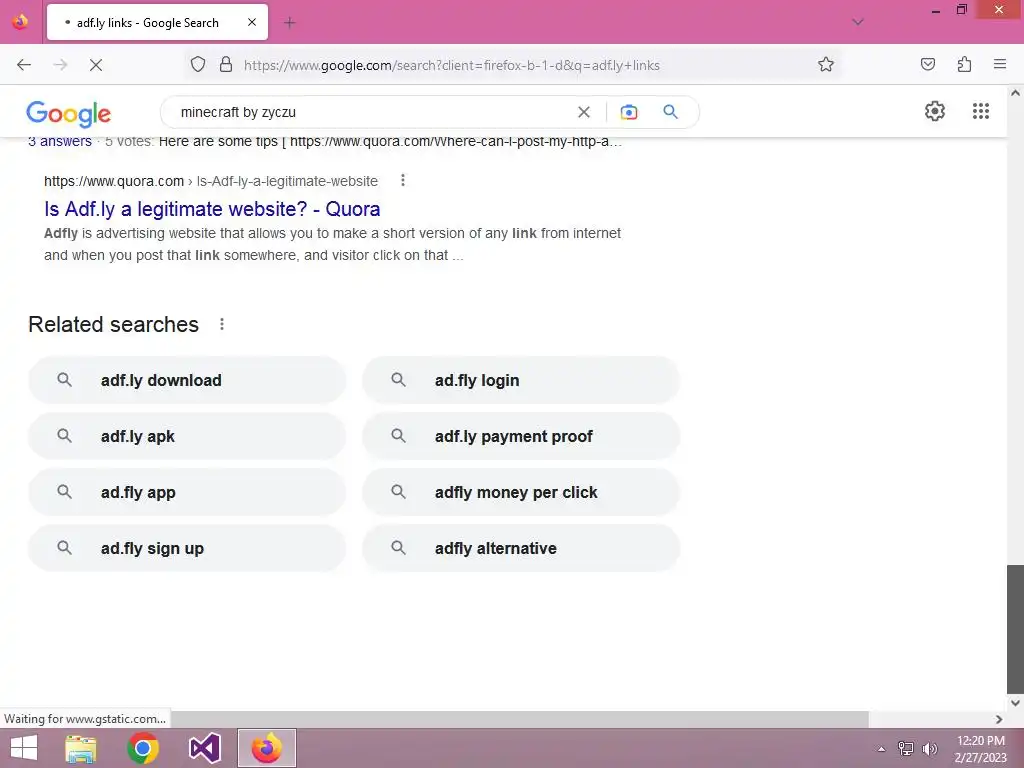This screenshot has width=1024, height=768.
Task: Launch Google Chrome from taskbar
Action: pos(143,748)
